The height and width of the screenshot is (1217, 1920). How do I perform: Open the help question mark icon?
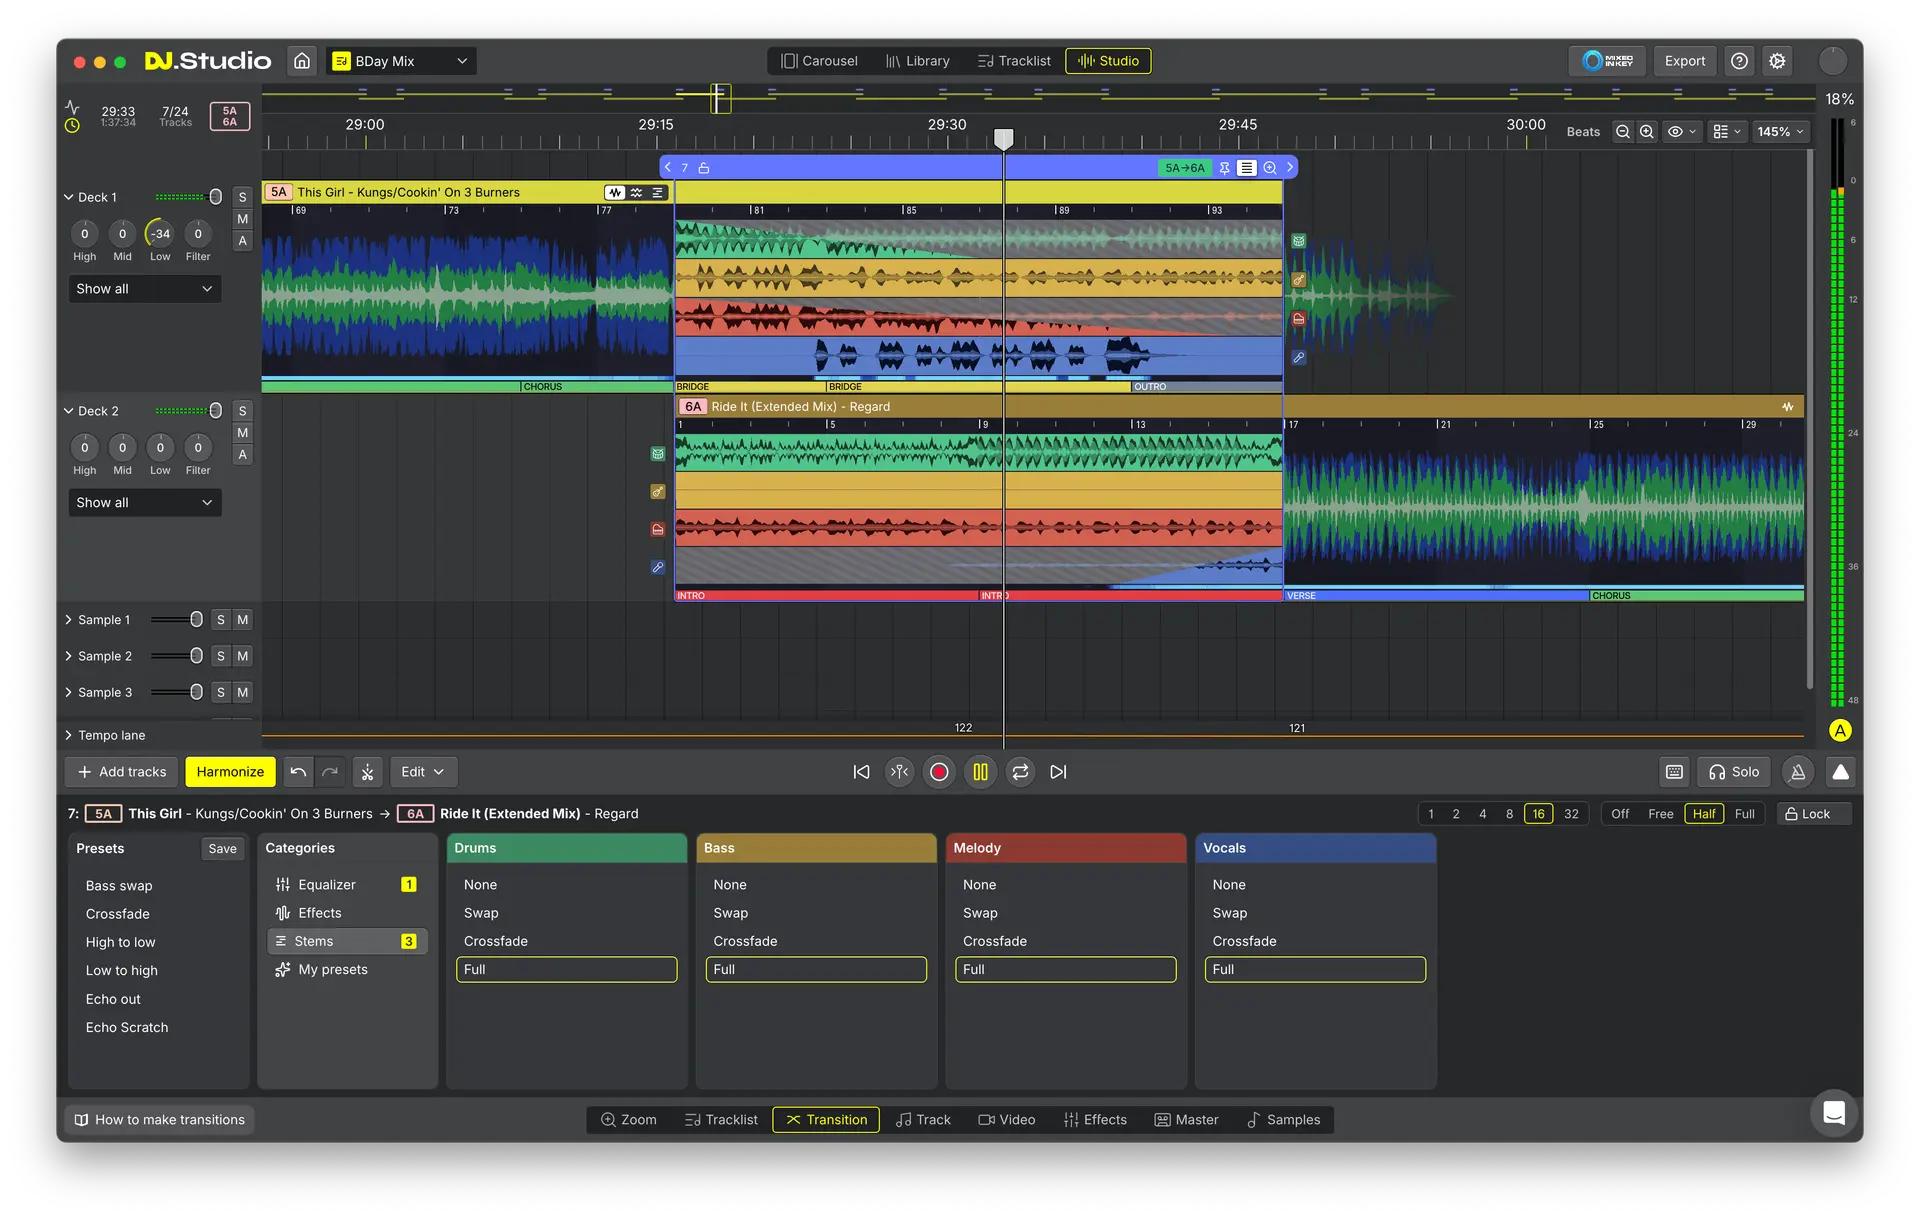click(x=1740, y=61)
